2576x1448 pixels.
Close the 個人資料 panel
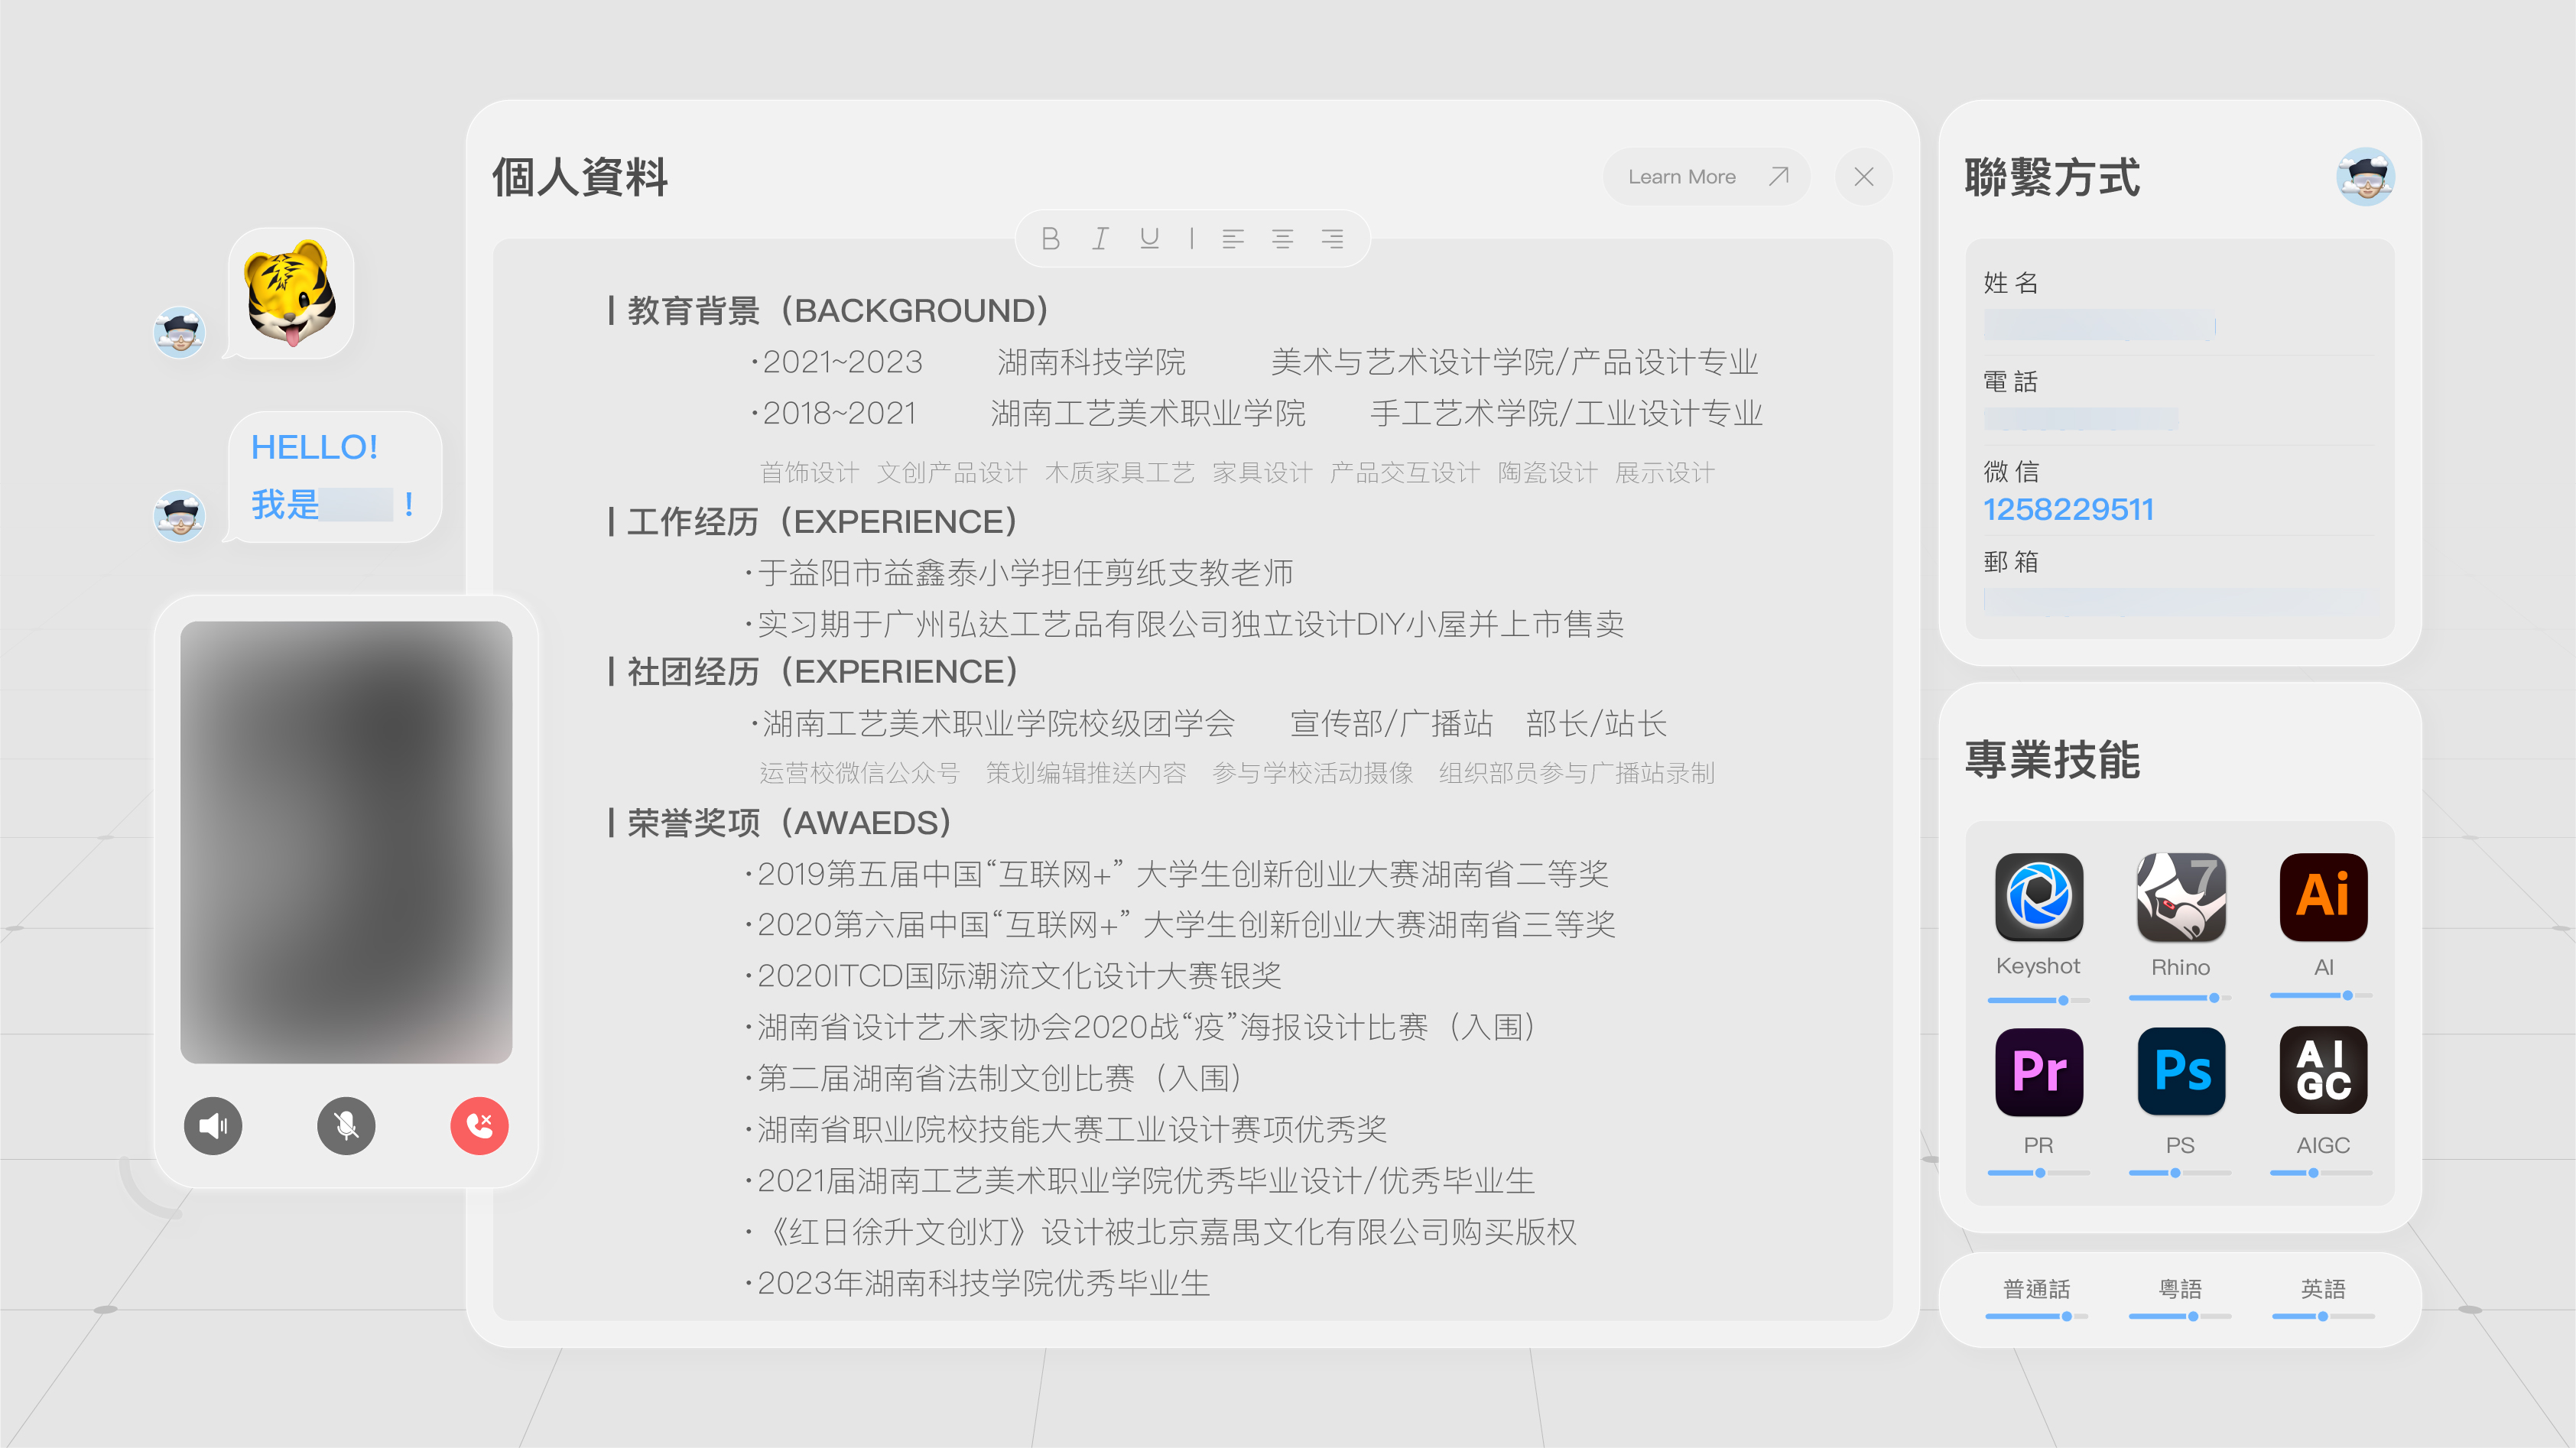pos(1863,177)
